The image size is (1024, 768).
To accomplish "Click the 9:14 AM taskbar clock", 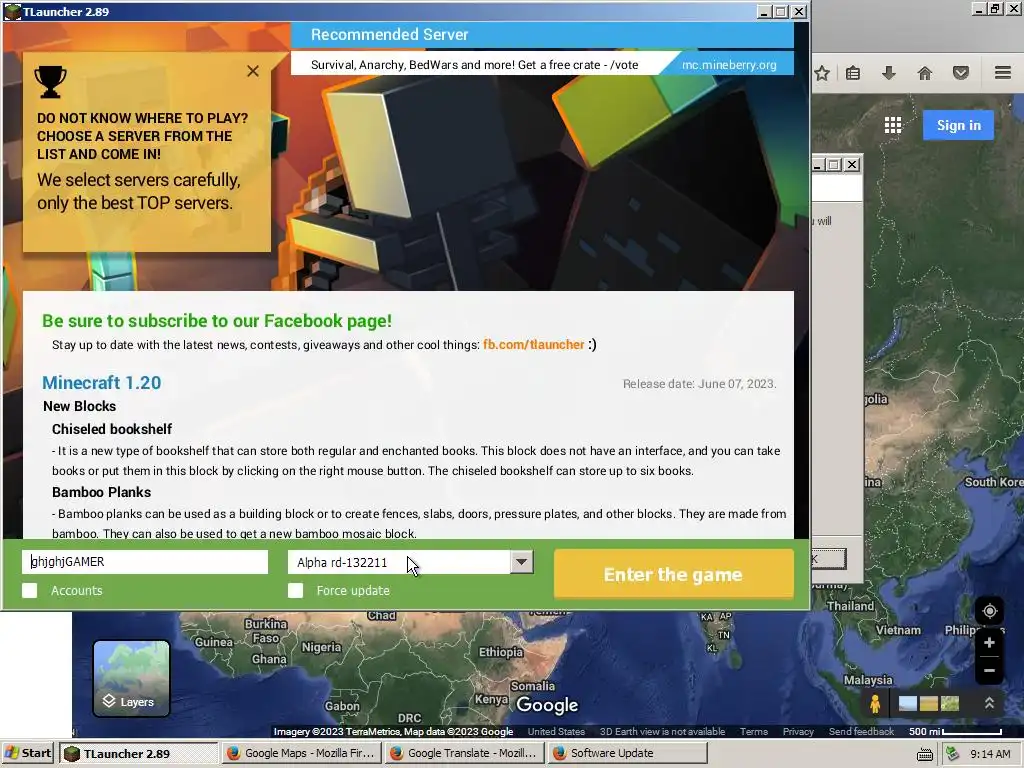I will click(990, 754).
